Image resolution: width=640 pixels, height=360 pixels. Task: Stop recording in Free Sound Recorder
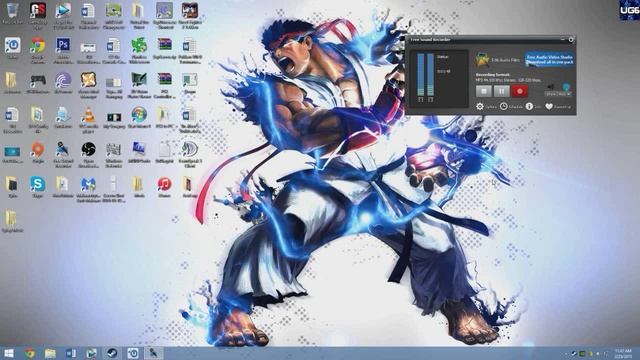point(484,91)
